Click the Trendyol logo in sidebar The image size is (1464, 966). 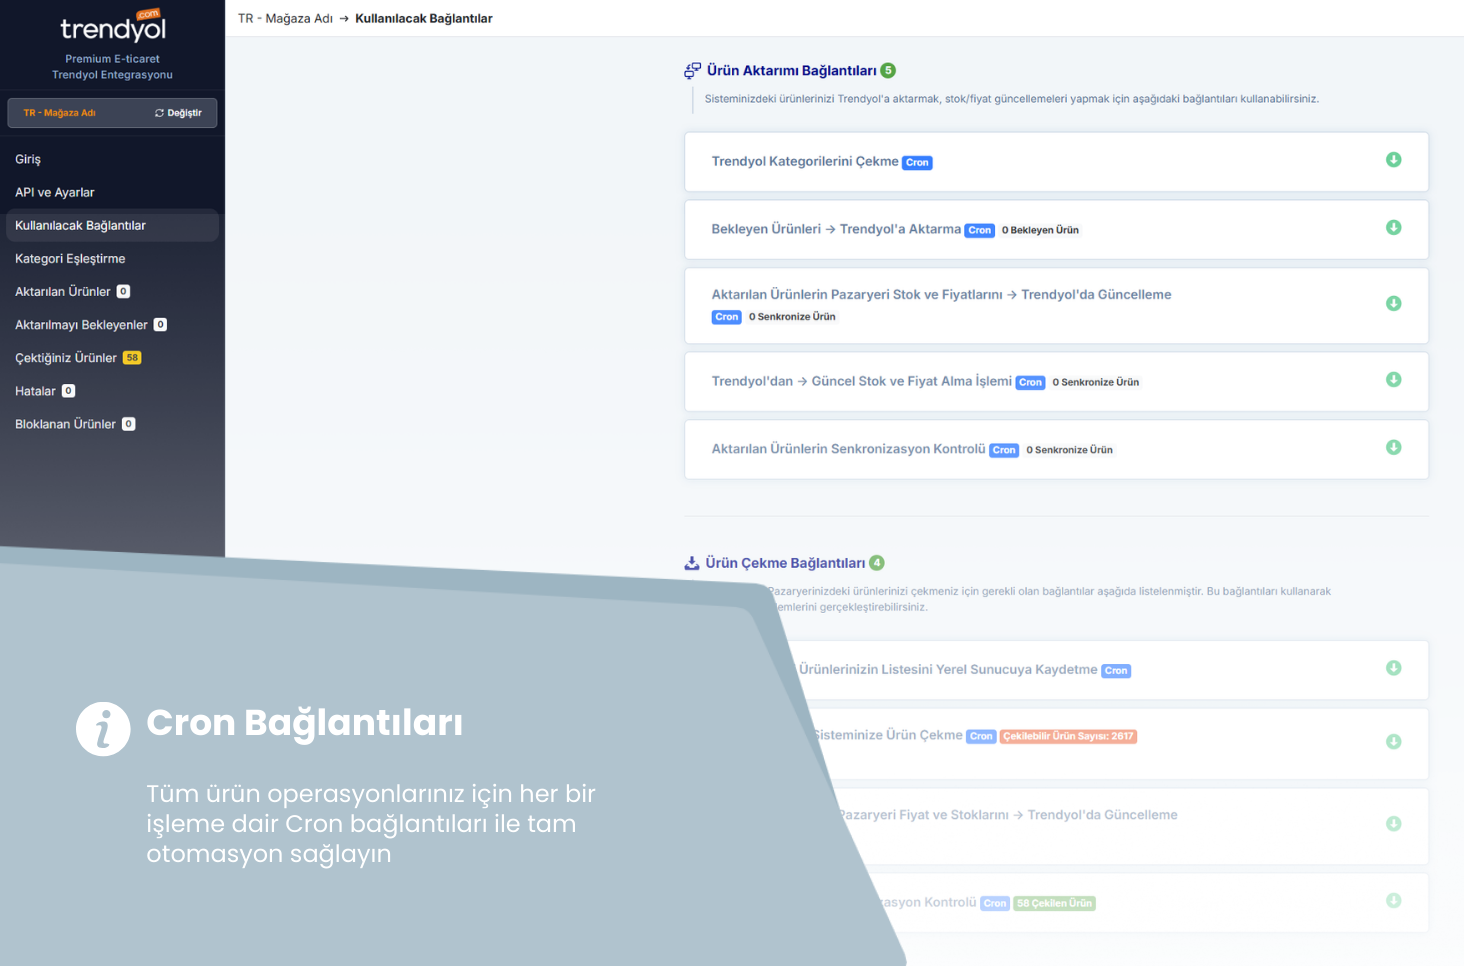pos(112,28)
